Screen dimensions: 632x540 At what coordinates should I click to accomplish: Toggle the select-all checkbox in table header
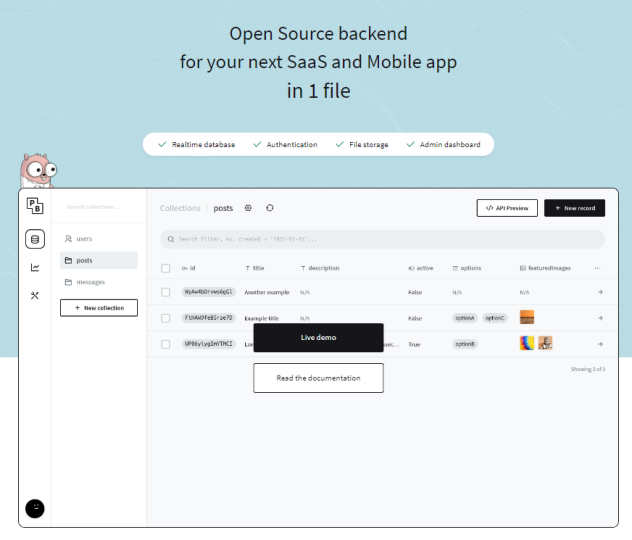click(166, 268)
